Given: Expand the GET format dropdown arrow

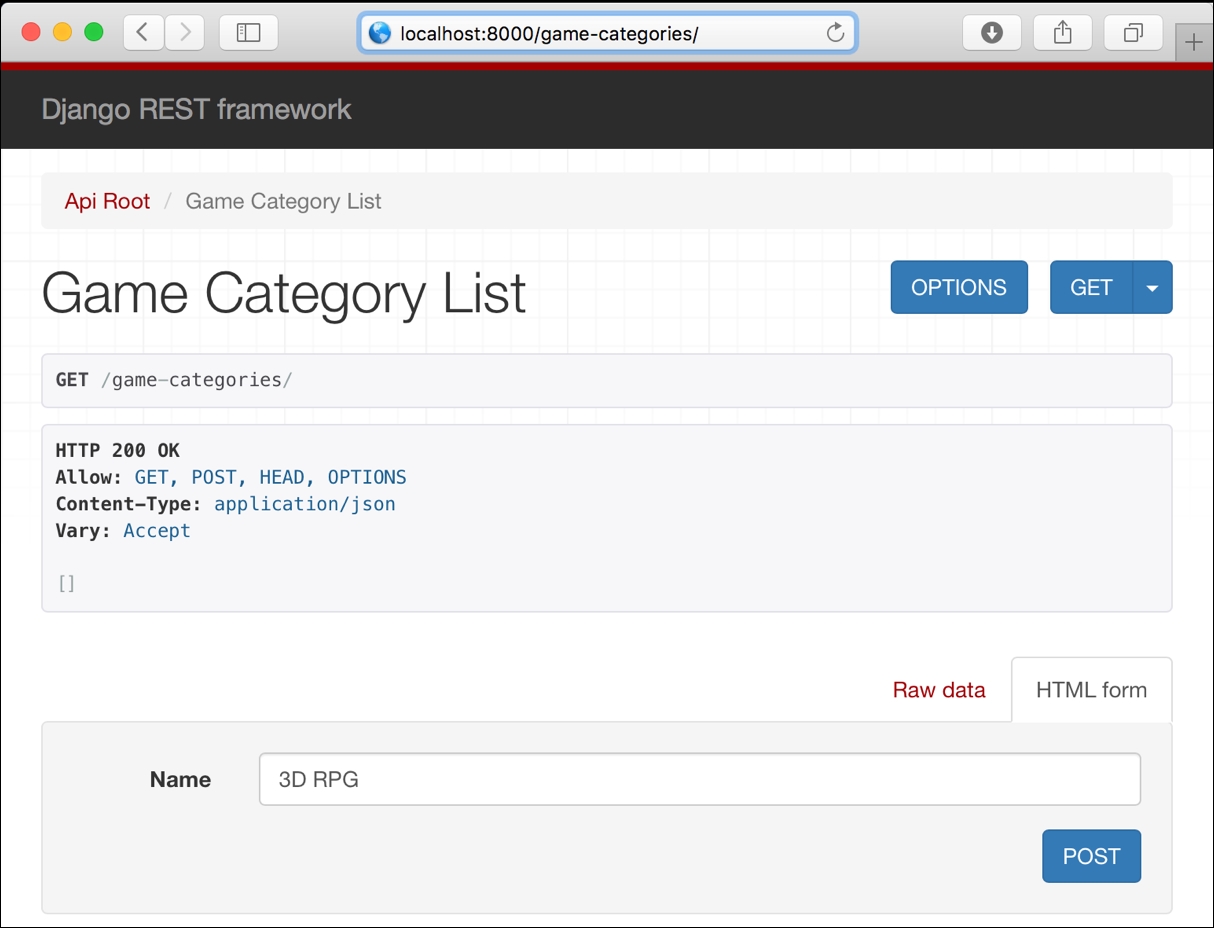Looking at the screenshot, I should pos(1152,288).
